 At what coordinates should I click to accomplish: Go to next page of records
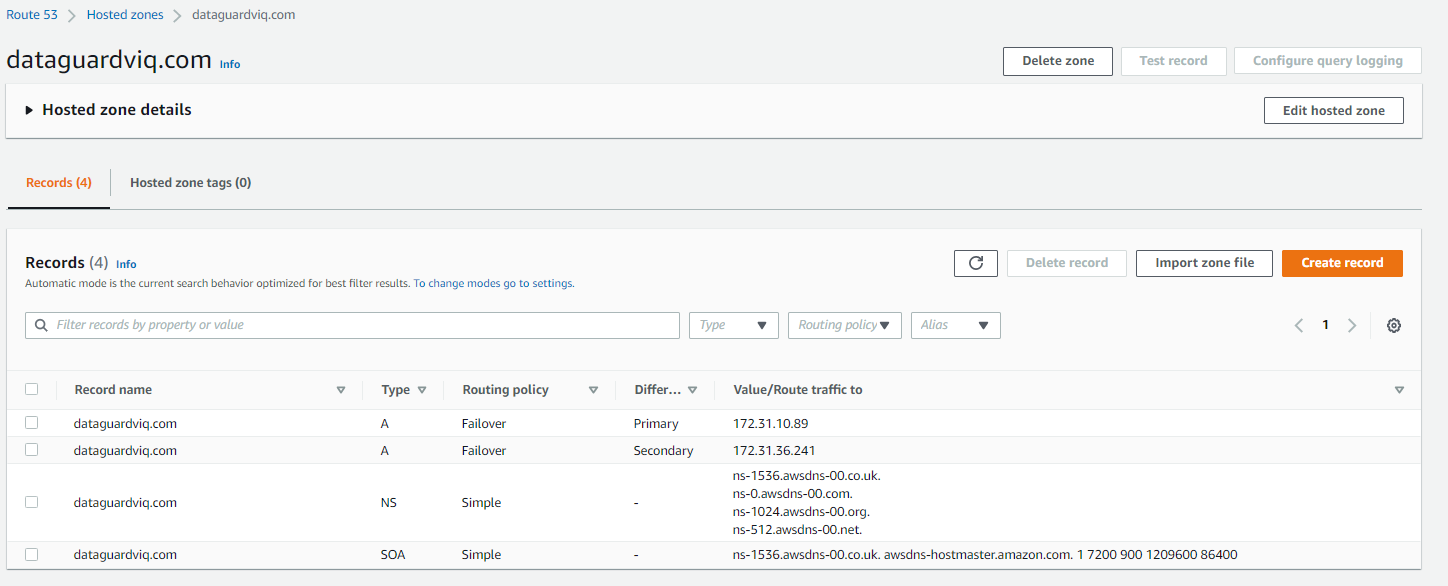click(x=1352, y=325)
